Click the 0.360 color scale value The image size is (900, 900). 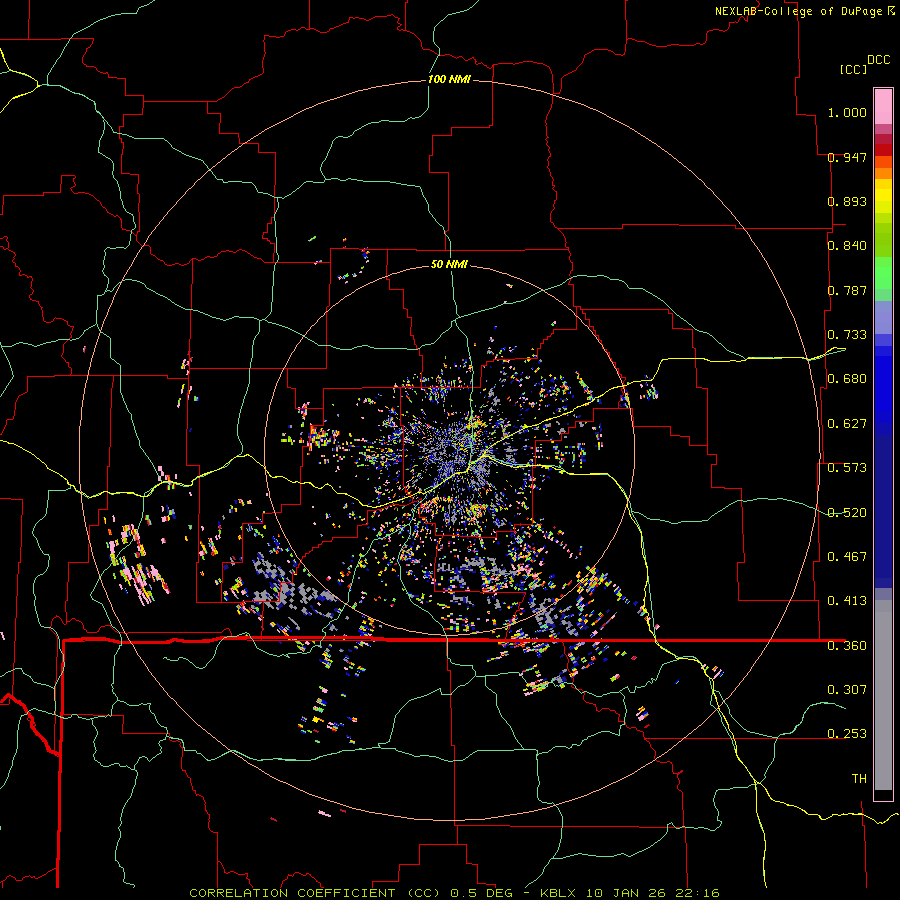[x=847, y=646]
